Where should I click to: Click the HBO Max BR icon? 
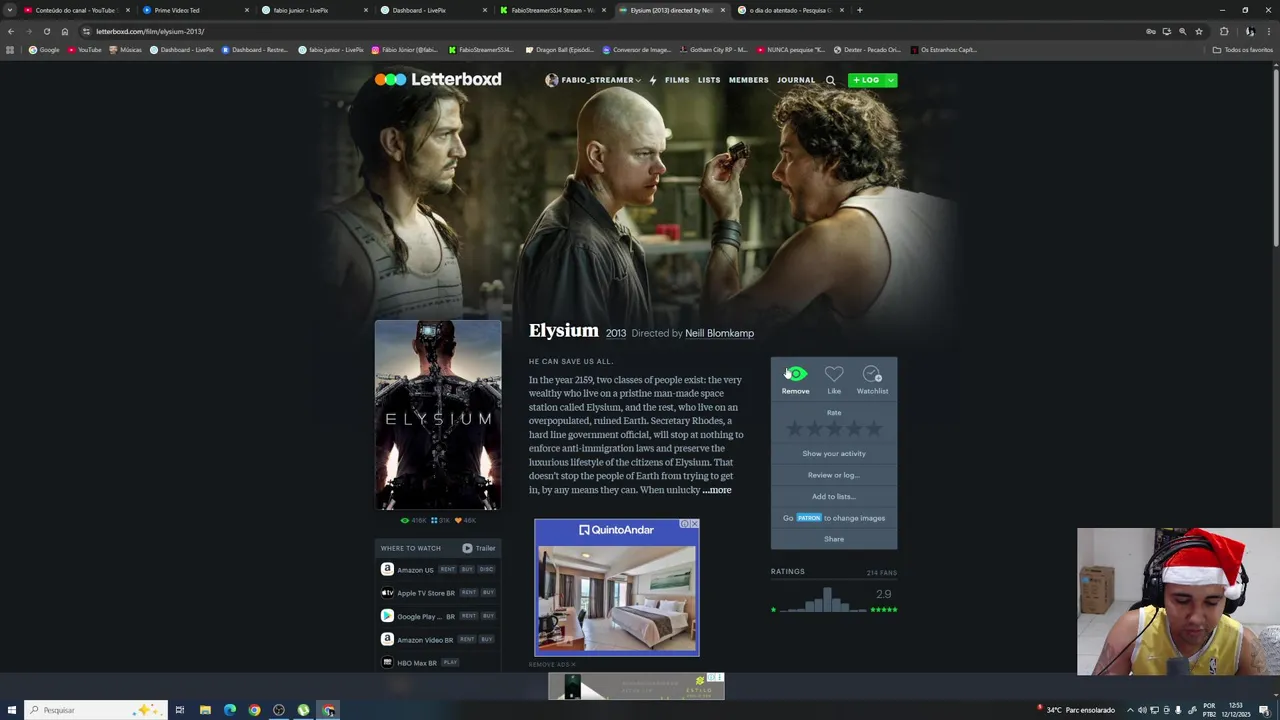point(387,662)
